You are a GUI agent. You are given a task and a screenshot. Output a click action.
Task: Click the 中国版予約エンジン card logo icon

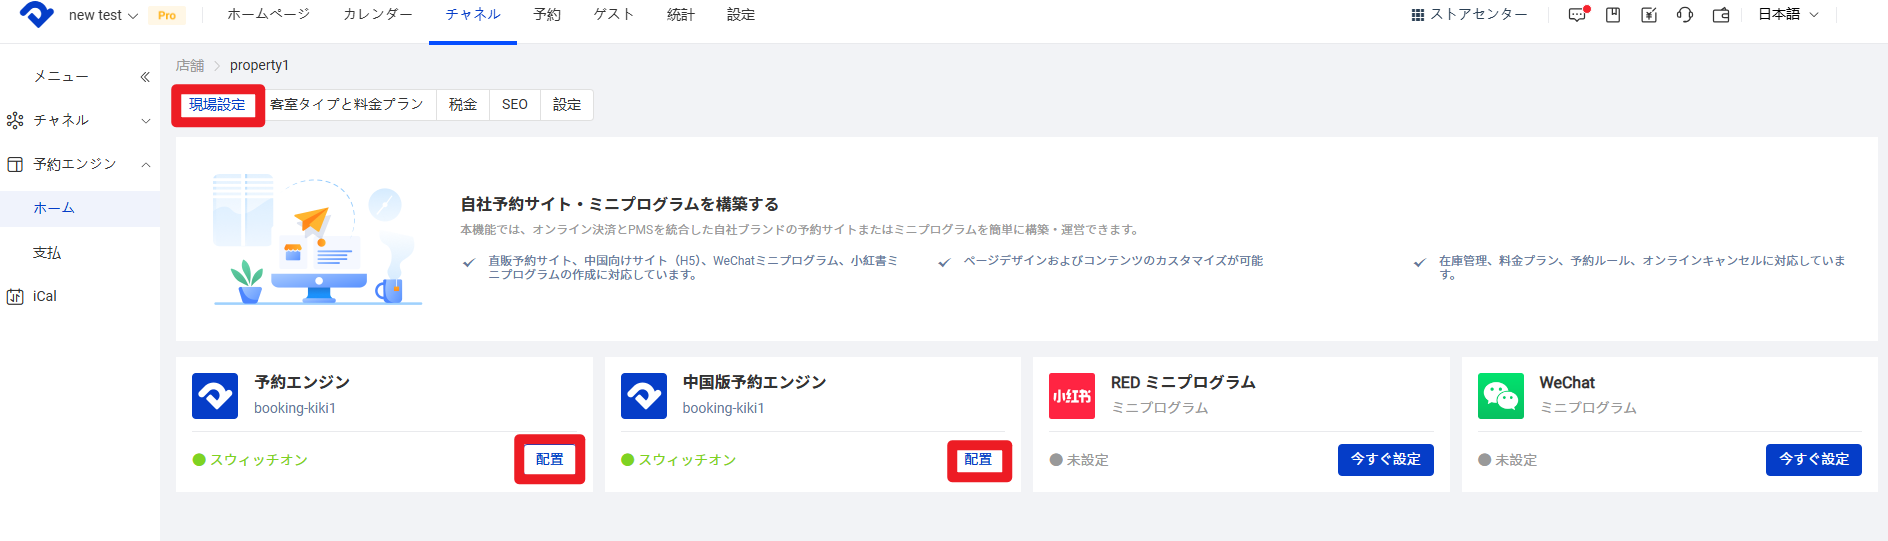point(644,396)
